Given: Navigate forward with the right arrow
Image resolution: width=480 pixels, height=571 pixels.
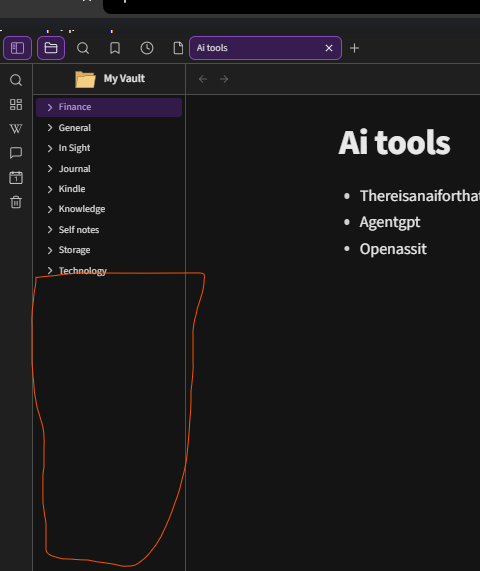Looking at the screenshot, I should (224, 79).
